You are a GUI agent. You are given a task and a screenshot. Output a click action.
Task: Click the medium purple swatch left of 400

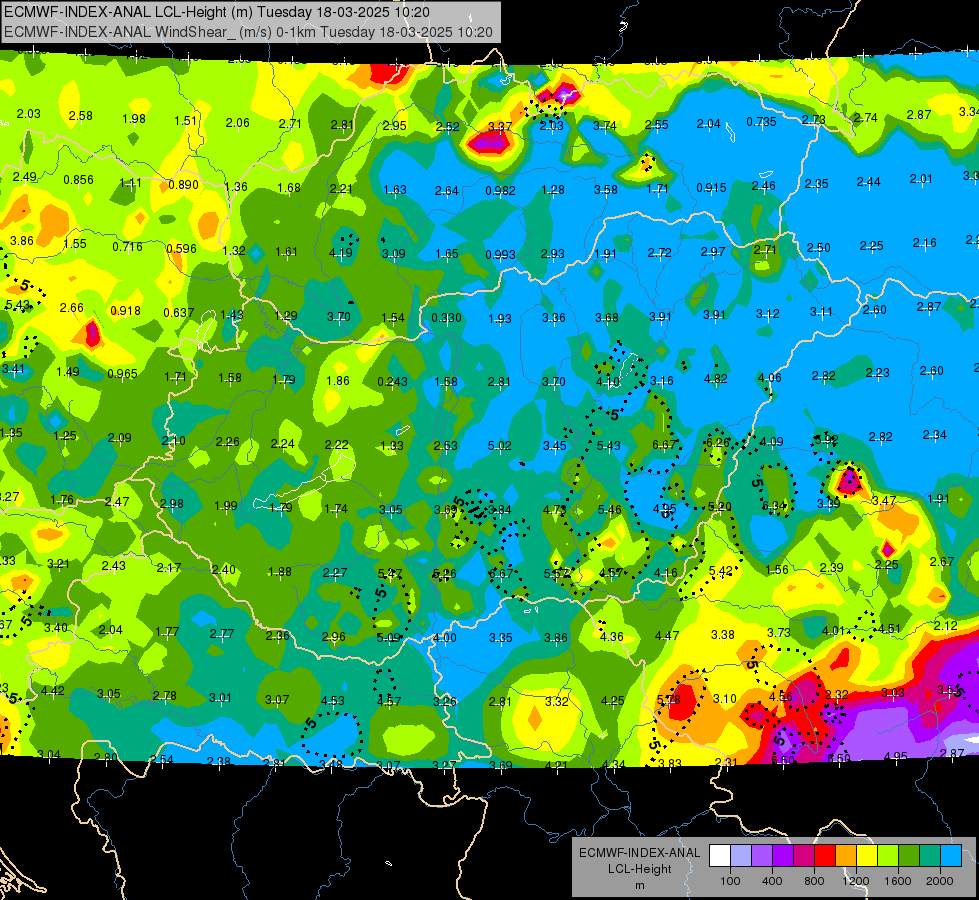click(762, 856)
